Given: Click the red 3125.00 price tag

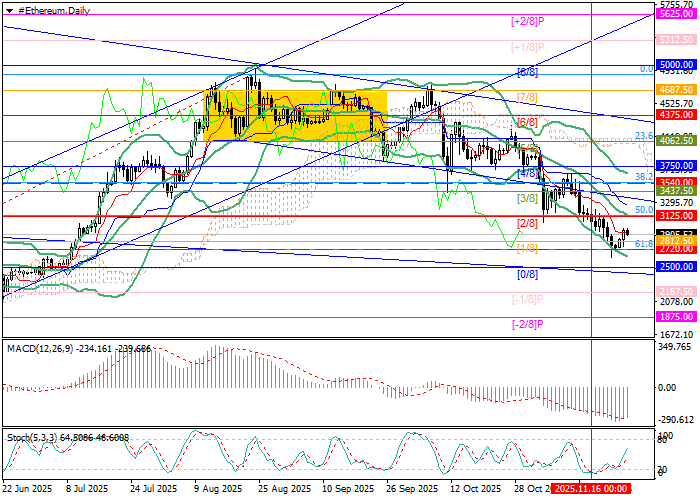Looking at the screenshot, I should click(x=677, y=216).
